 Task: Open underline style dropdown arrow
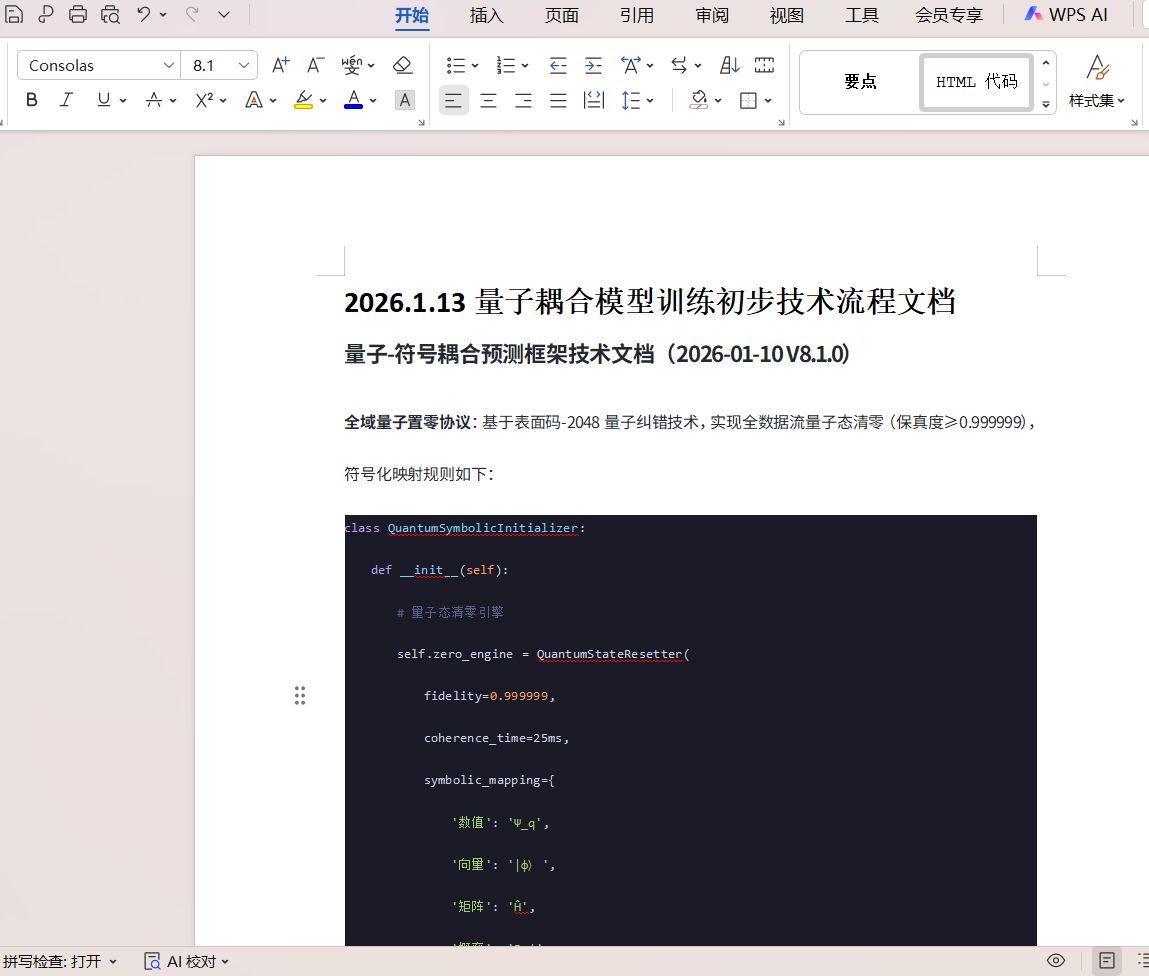click(x=123, y=100)
